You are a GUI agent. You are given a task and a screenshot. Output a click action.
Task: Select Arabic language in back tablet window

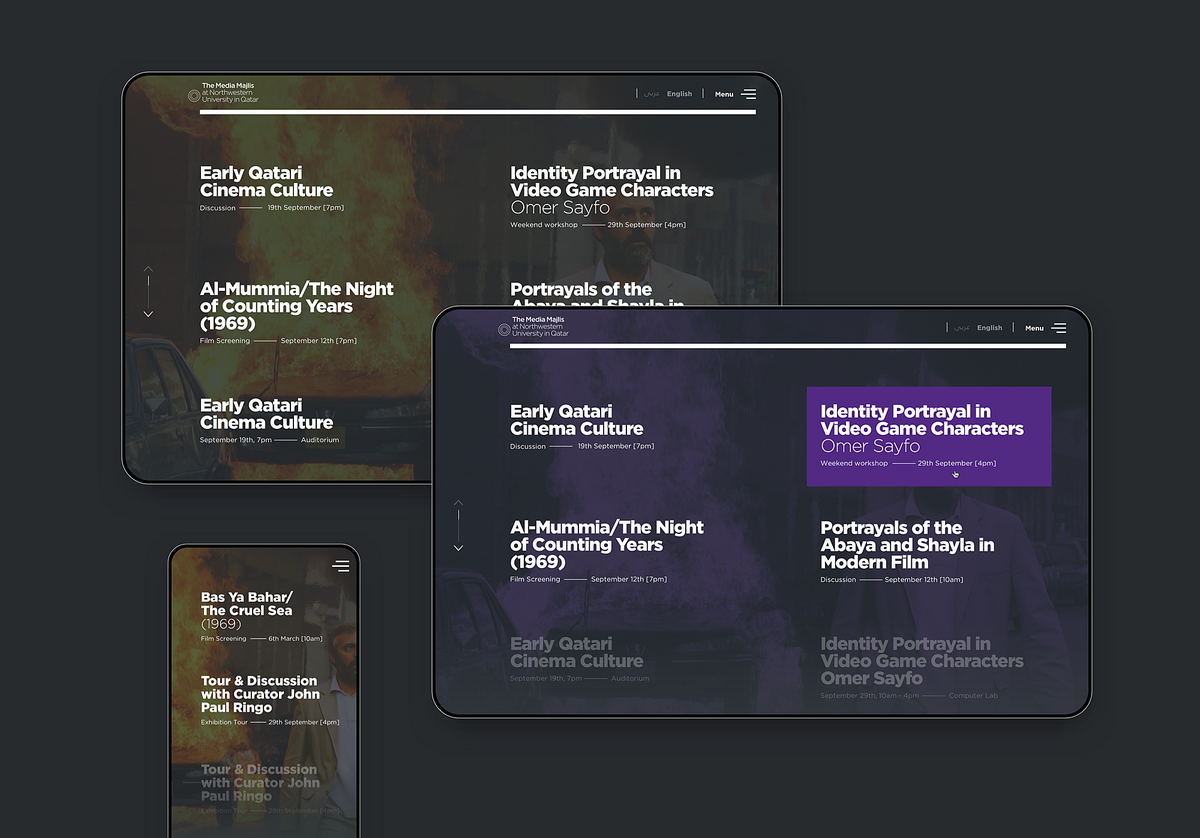651,94
